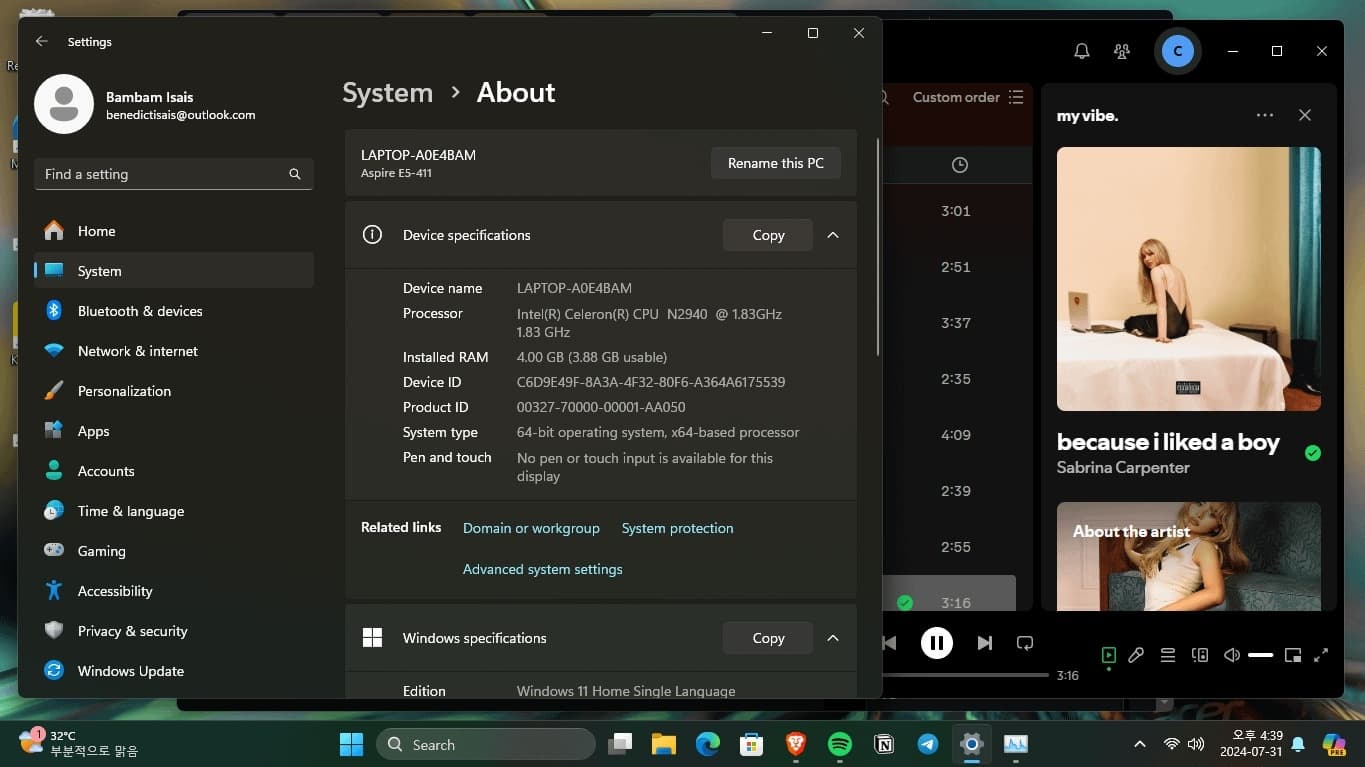Screen dimensions: 1365x767
Task: Copy Windows specifications
Action: tap(768, 638)
